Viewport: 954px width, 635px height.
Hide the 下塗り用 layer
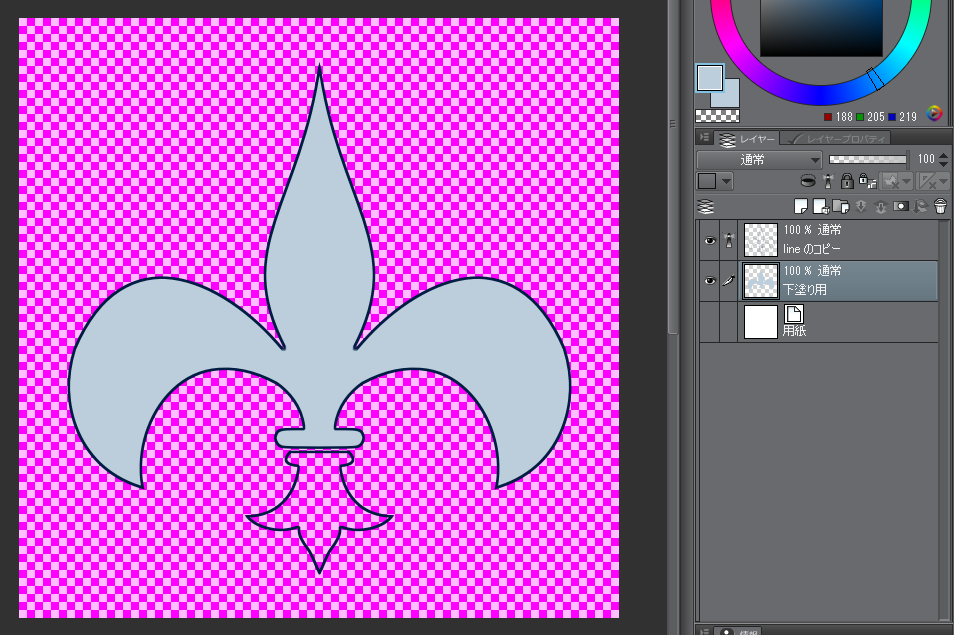click(709, 280)
